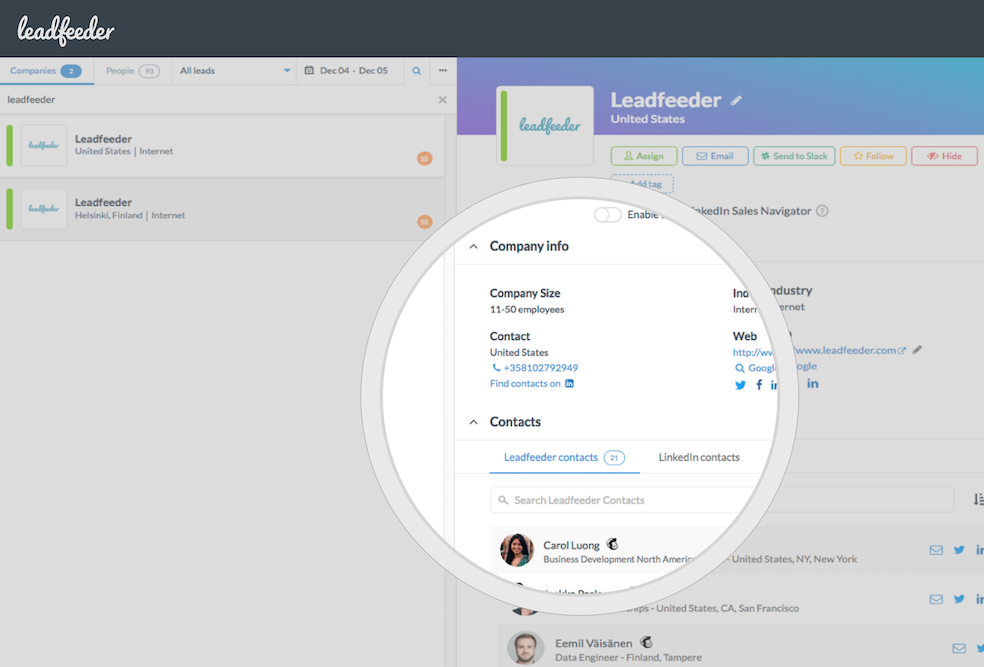Collapse the Company info section

coord(474,247)
